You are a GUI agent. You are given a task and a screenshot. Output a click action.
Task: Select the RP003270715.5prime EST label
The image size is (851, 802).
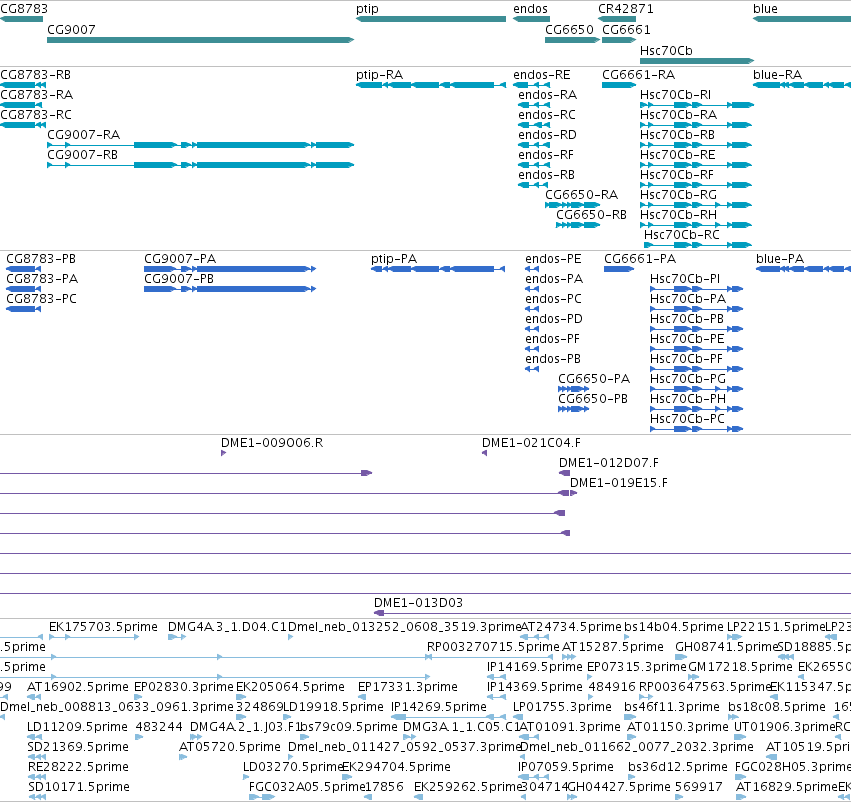tap(493, 646)
